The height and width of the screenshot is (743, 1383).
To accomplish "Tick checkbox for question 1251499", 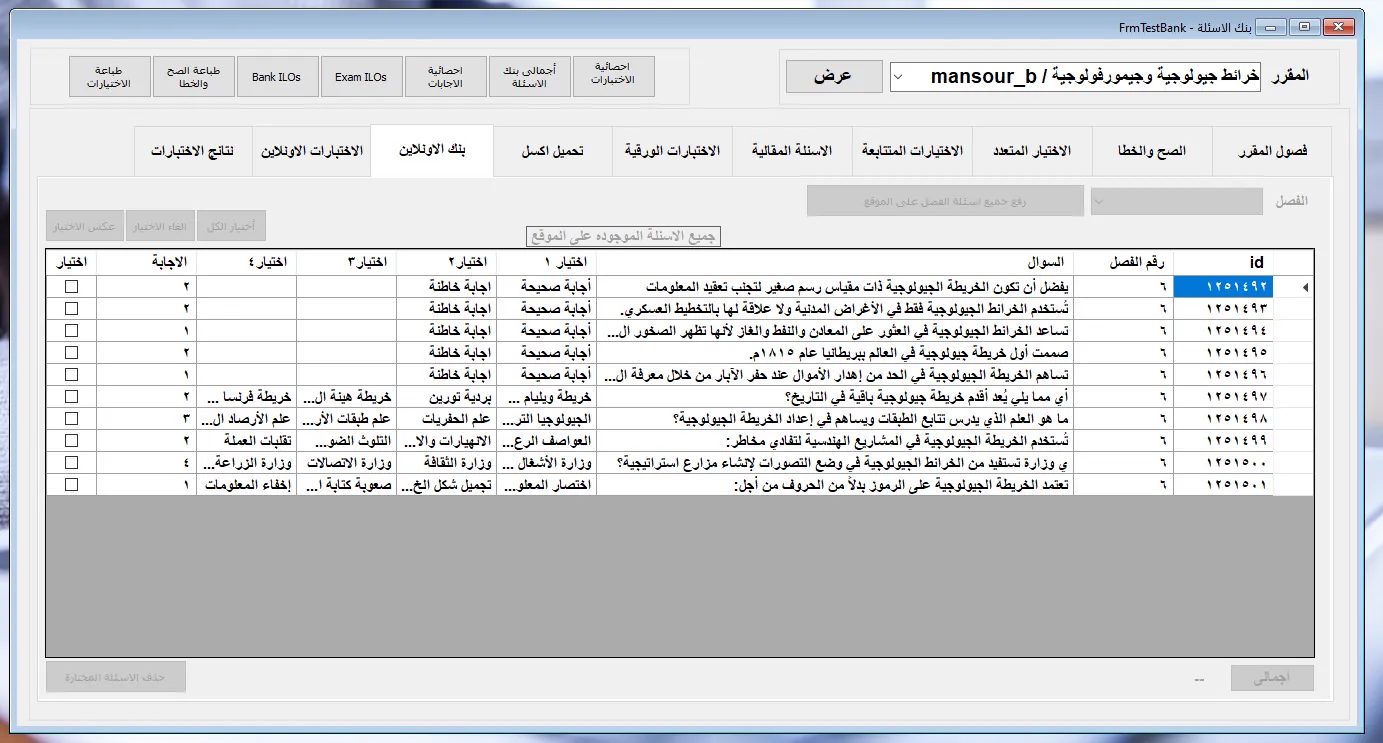I will point(71,440).
